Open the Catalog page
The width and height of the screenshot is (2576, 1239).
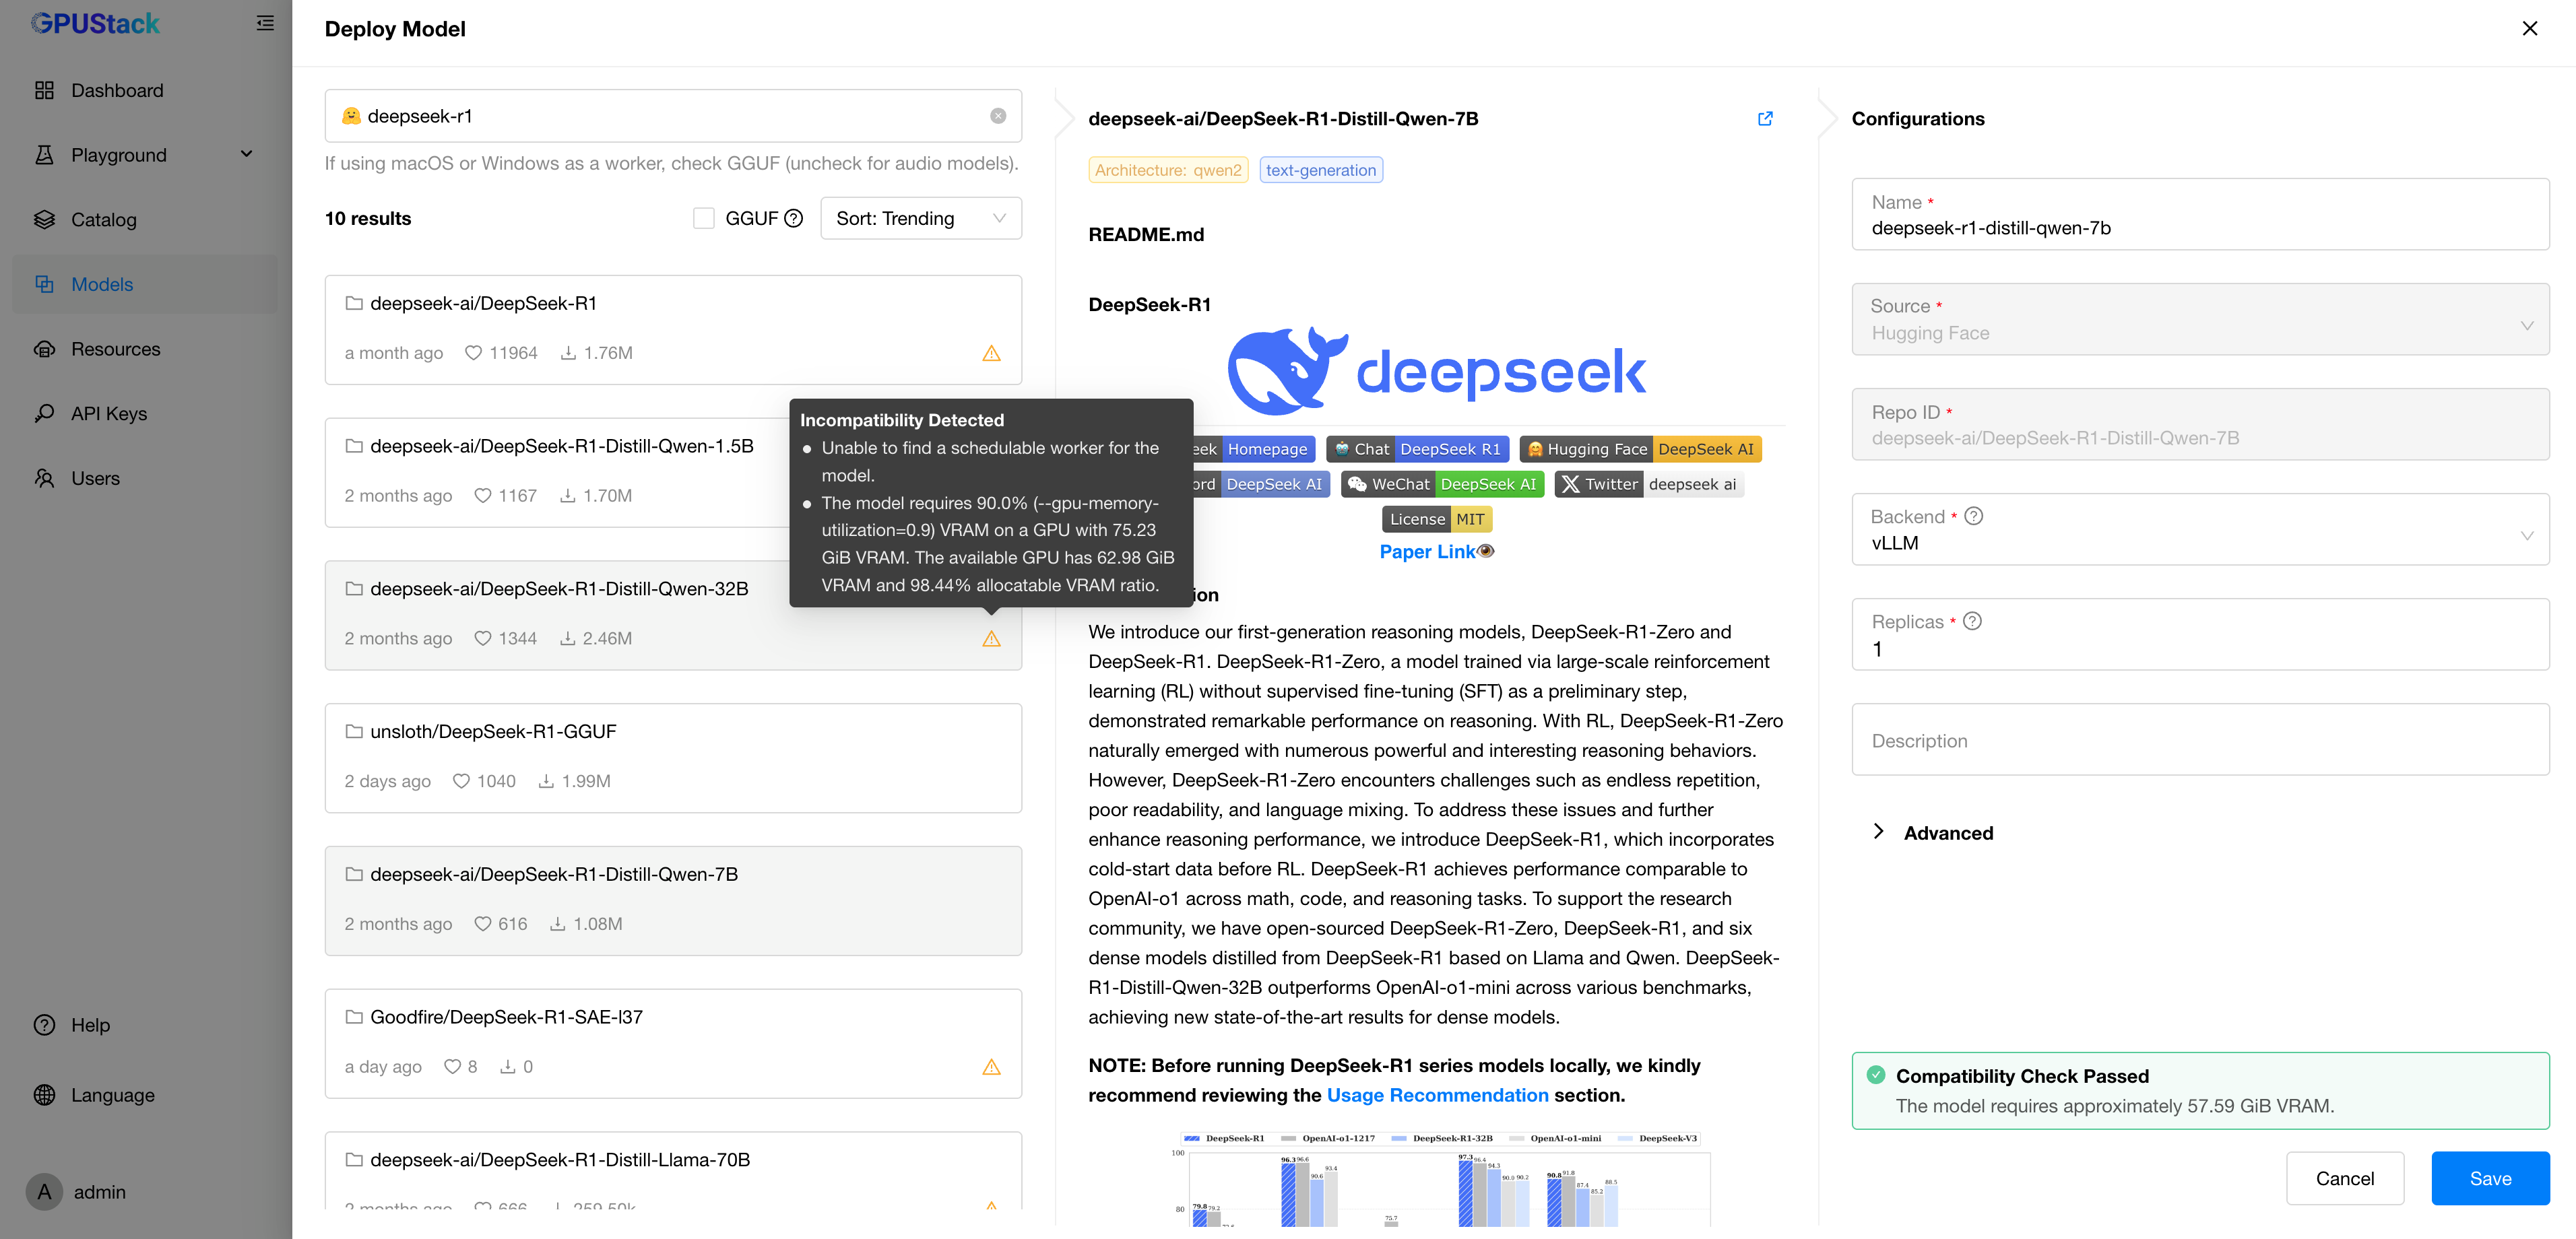pos(145,220)
